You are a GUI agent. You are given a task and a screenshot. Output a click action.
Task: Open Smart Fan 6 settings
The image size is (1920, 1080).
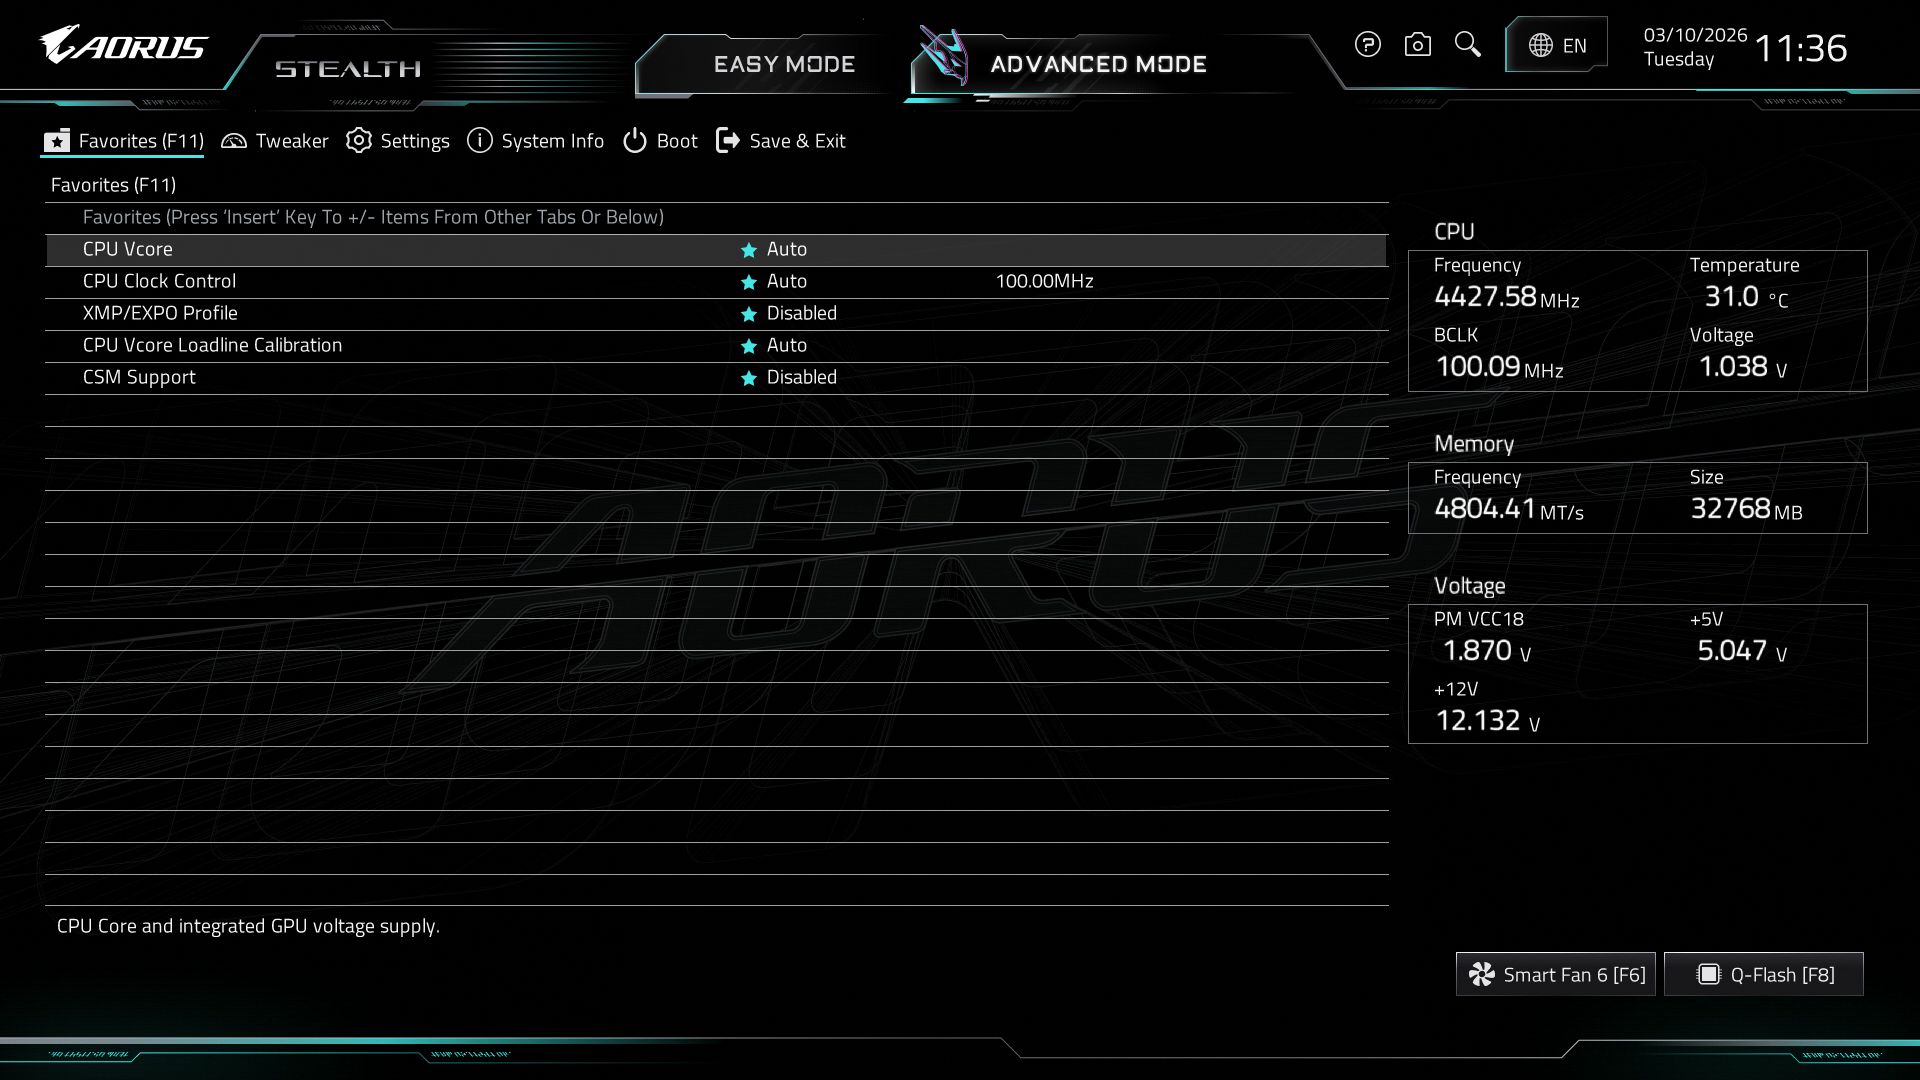click(x=1555, y=973)
